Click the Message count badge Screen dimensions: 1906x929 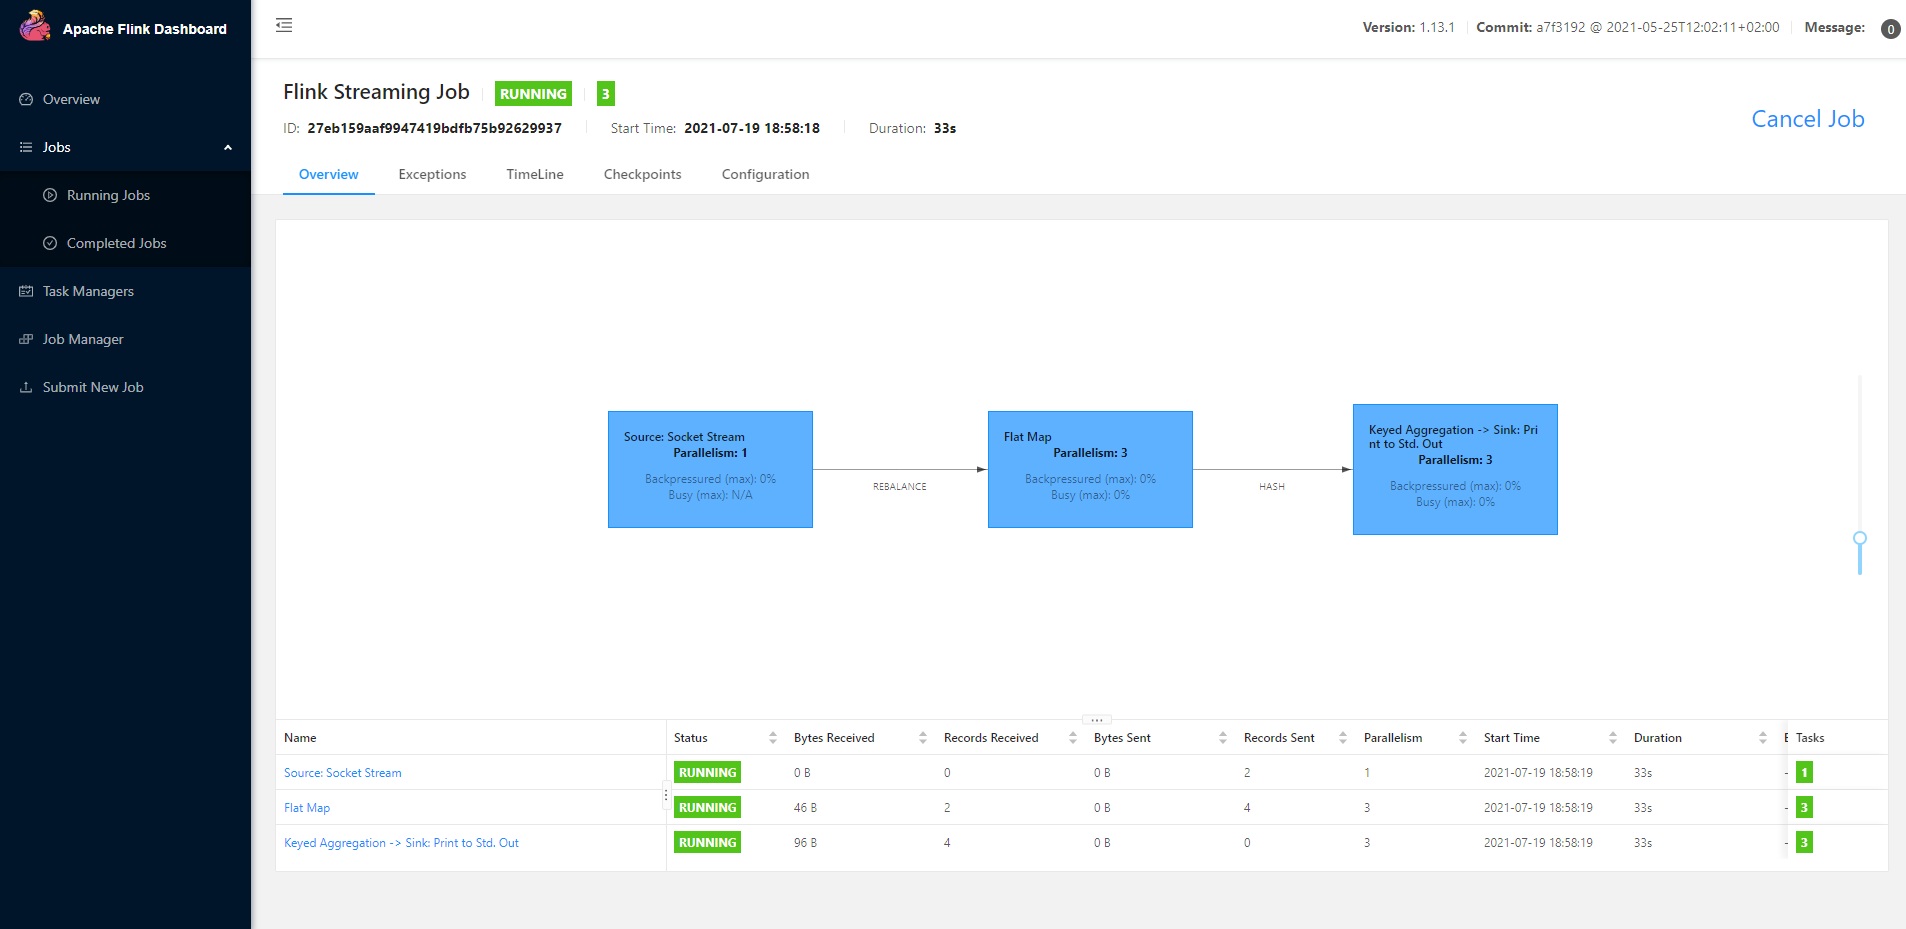point(1890,29)
